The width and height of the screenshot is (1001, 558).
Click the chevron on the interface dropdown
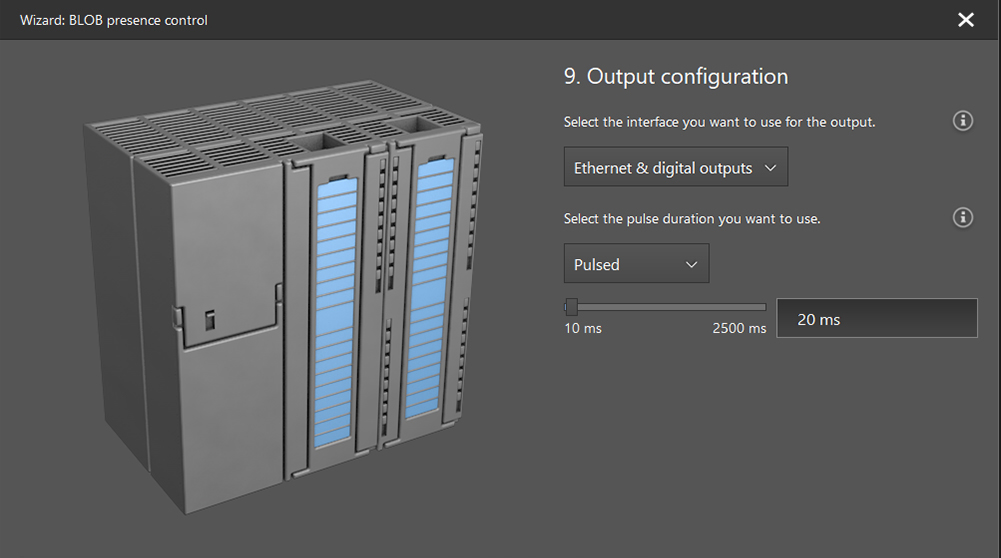pos(770,168)
